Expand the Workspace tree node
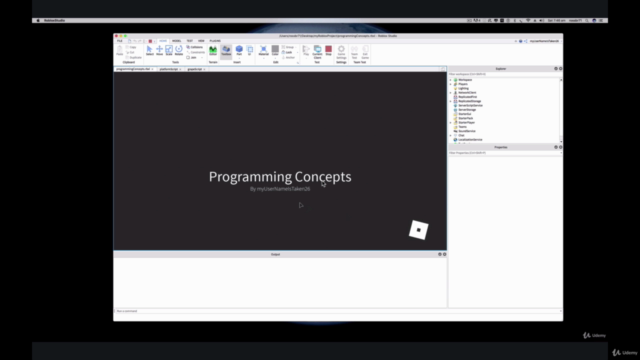 pyautogui.click(x=451, y=80)
